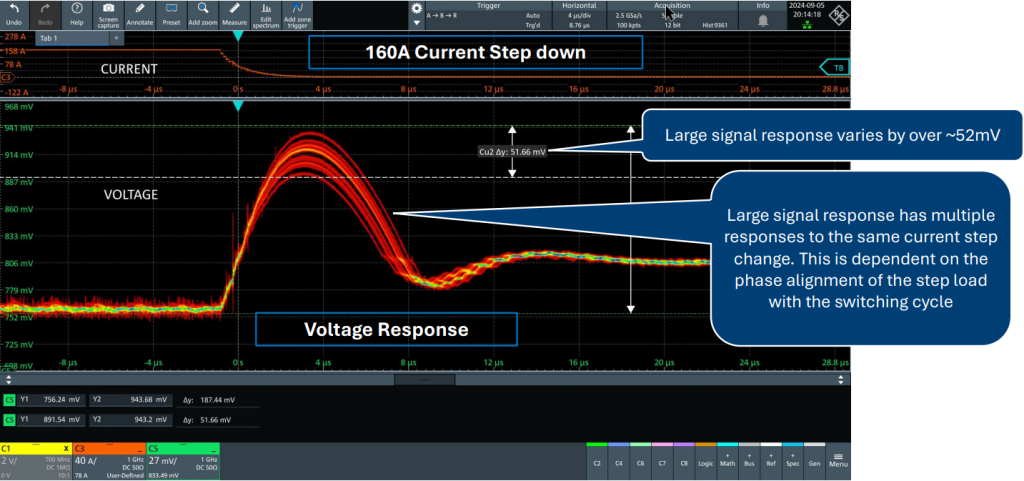Click the trigger position marker on current plot
This screenshot has width=1024, height=481.
(238, 37)
